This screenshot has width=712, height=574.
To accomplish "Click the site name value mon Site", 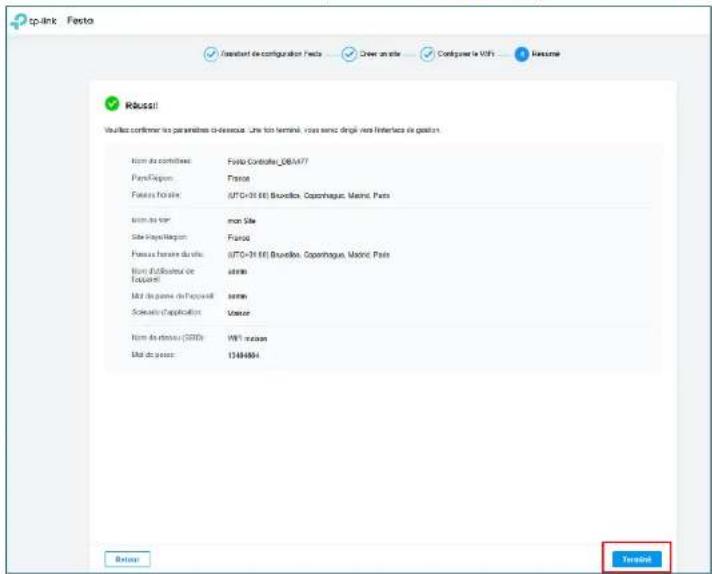I will coord(242,221).
